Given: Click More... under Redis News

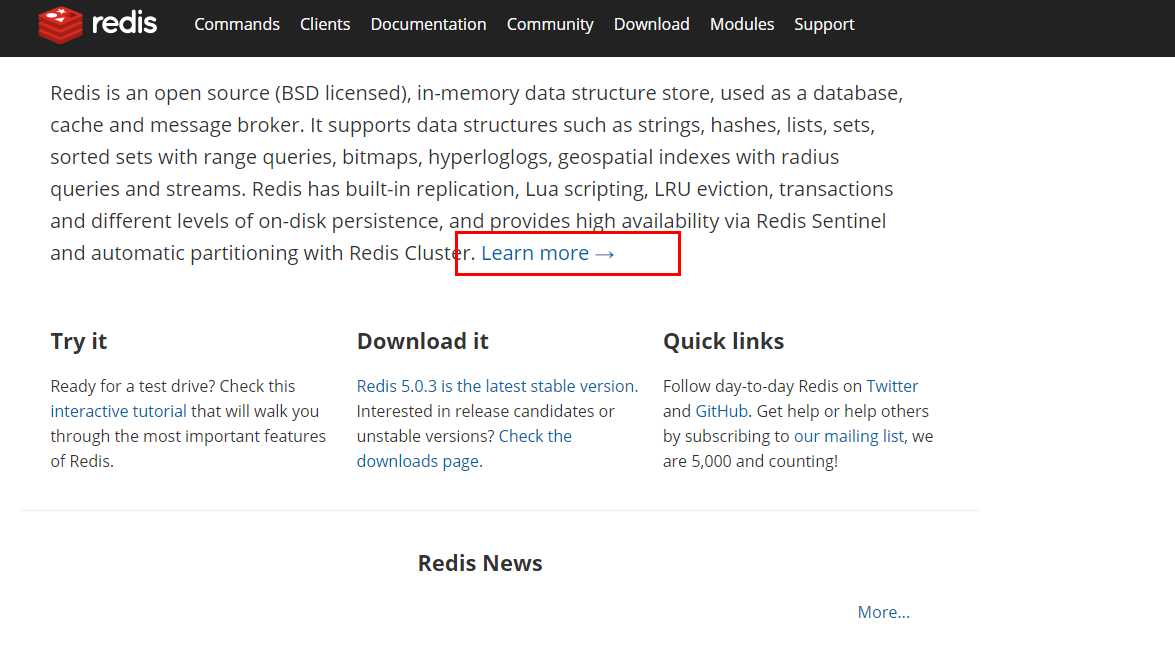Looking at the screenshot, I should 883,612.
